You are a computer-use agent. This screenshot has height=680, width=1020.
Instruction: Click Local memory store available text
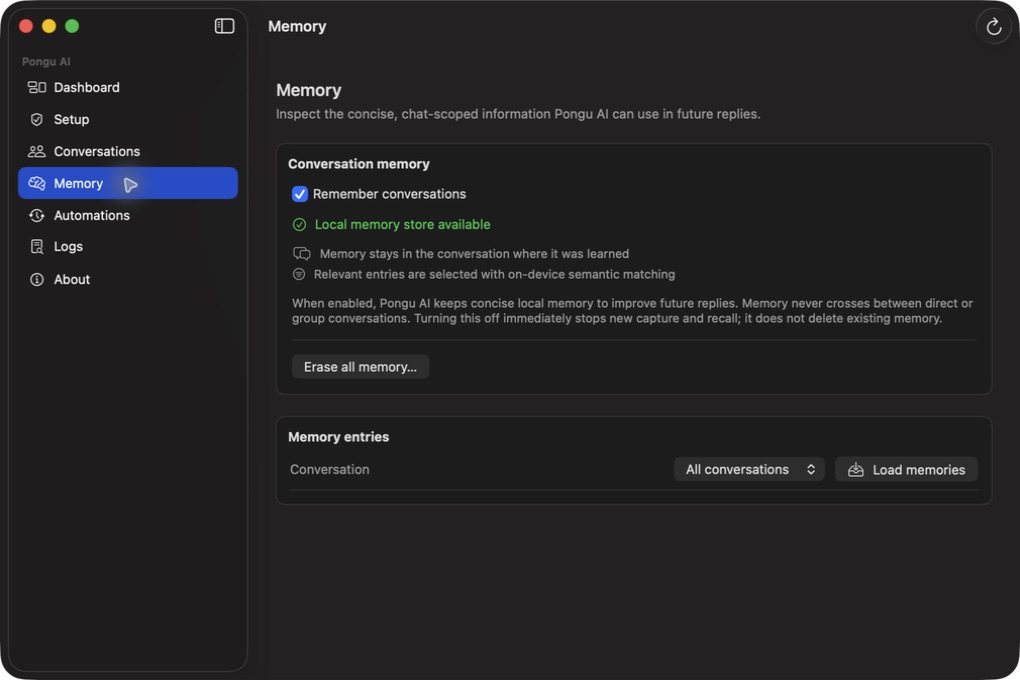(x=403, y=224)
